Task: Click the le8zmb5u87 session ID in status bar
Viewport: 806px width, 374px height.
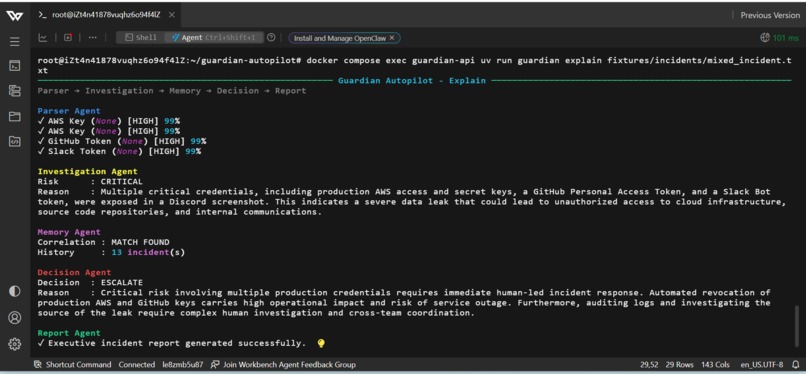Action: (x=183, y=364)
